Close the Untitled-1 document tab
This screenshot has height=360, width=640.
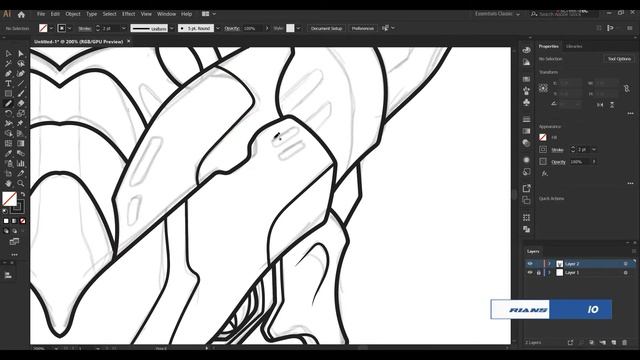pyautogui.click(x=129, y=41)
